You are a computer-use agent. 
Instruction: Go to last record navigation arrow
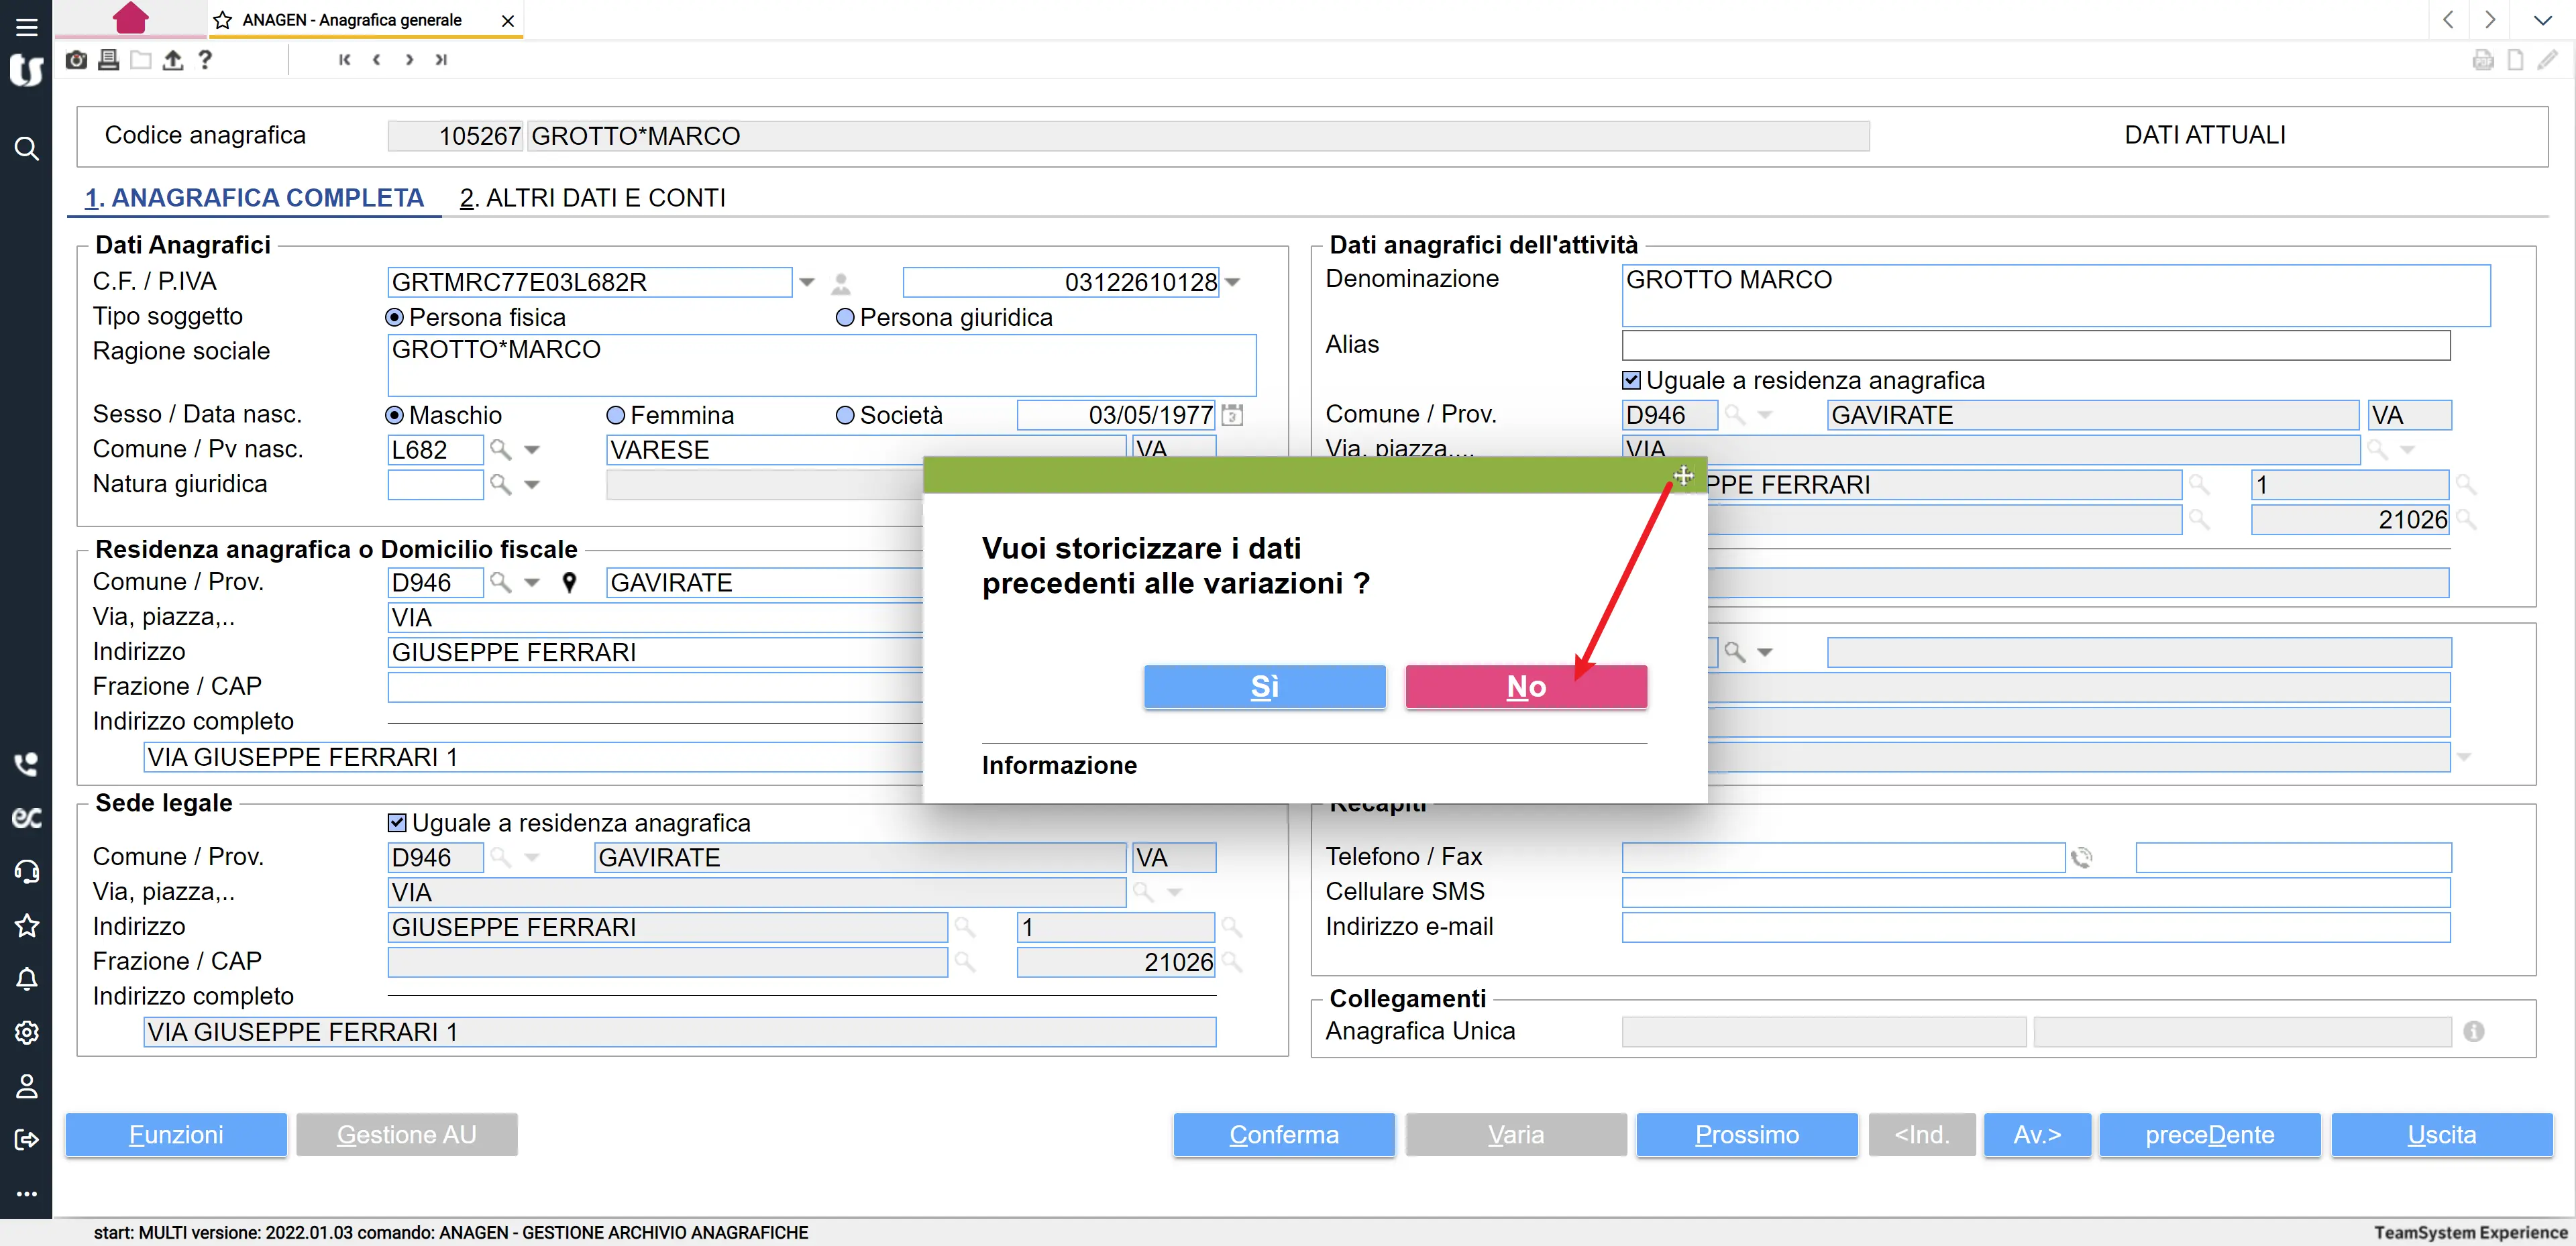tap(441, 60)
